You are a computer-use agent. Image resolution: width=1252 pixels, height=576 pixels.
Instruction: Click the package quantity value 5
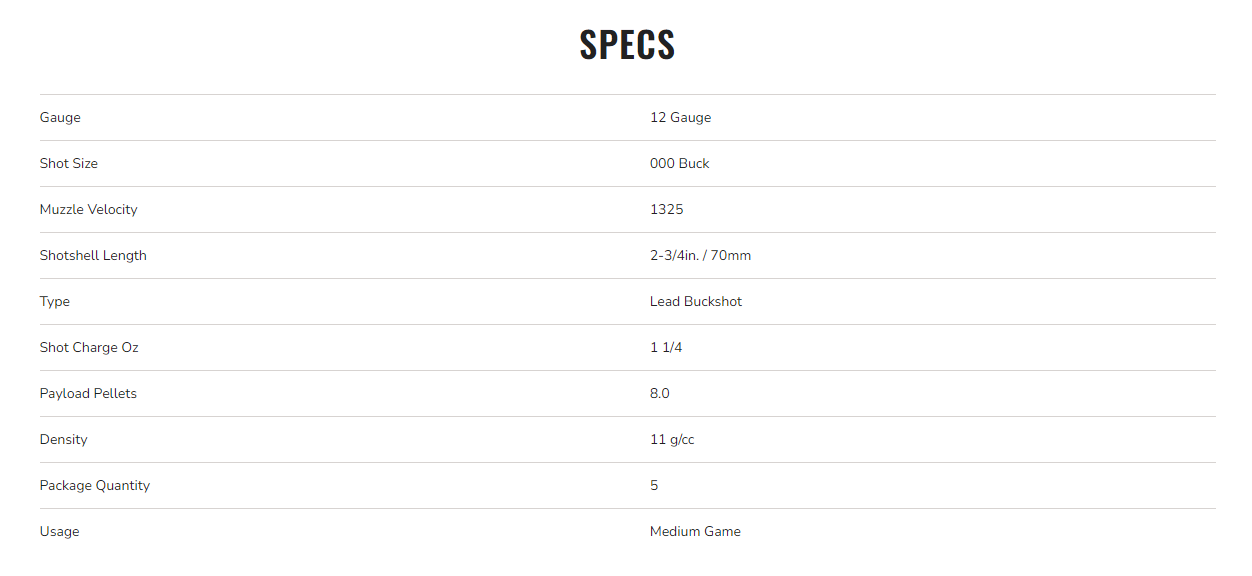654,485
